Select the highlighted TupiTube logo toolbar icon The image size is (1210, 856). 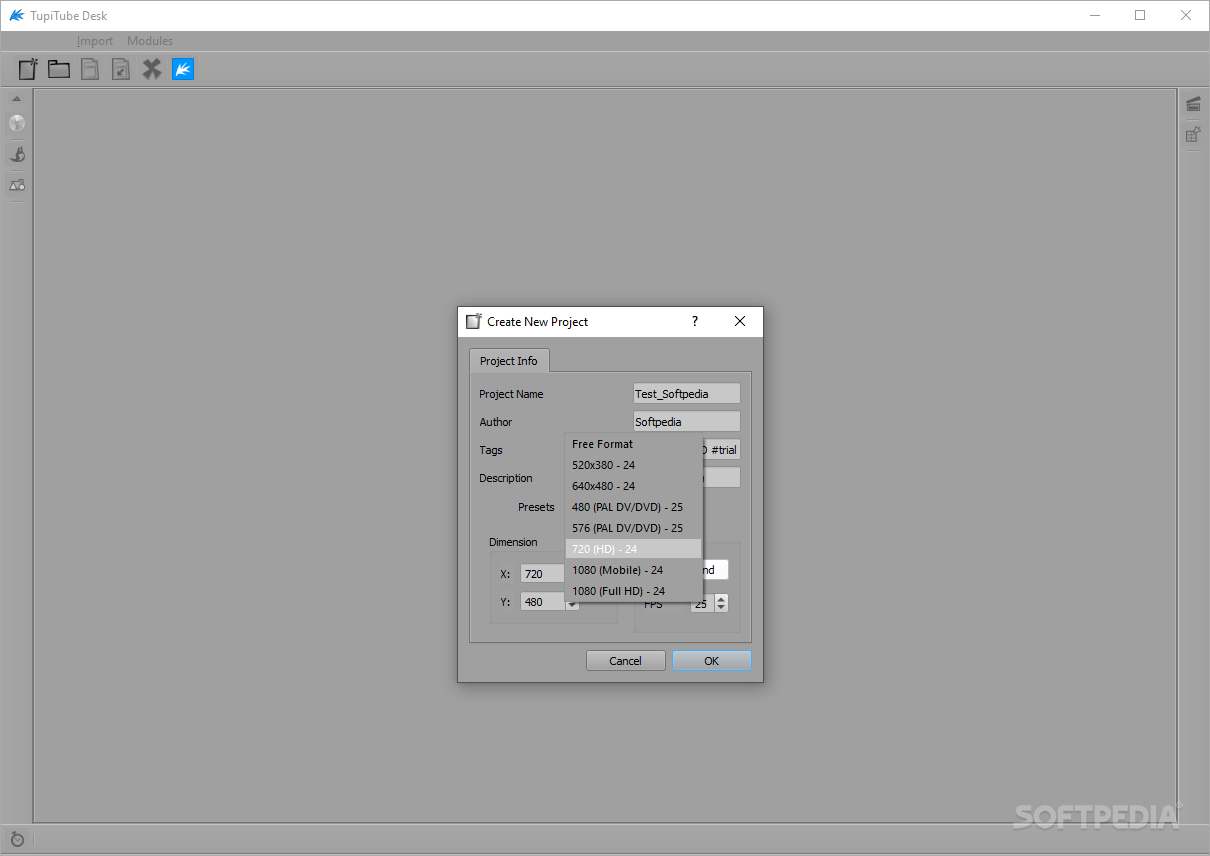(182, 68)
